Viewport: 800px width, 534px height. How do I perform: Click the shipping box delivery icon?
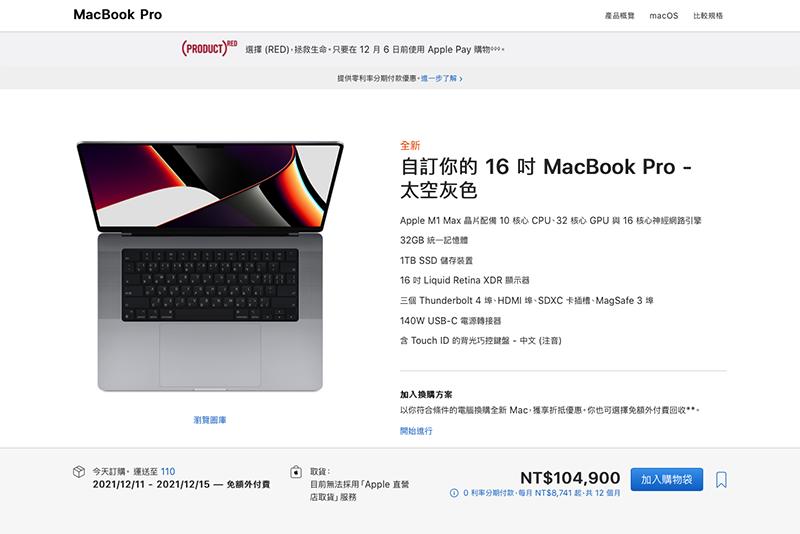click(79, 472)
